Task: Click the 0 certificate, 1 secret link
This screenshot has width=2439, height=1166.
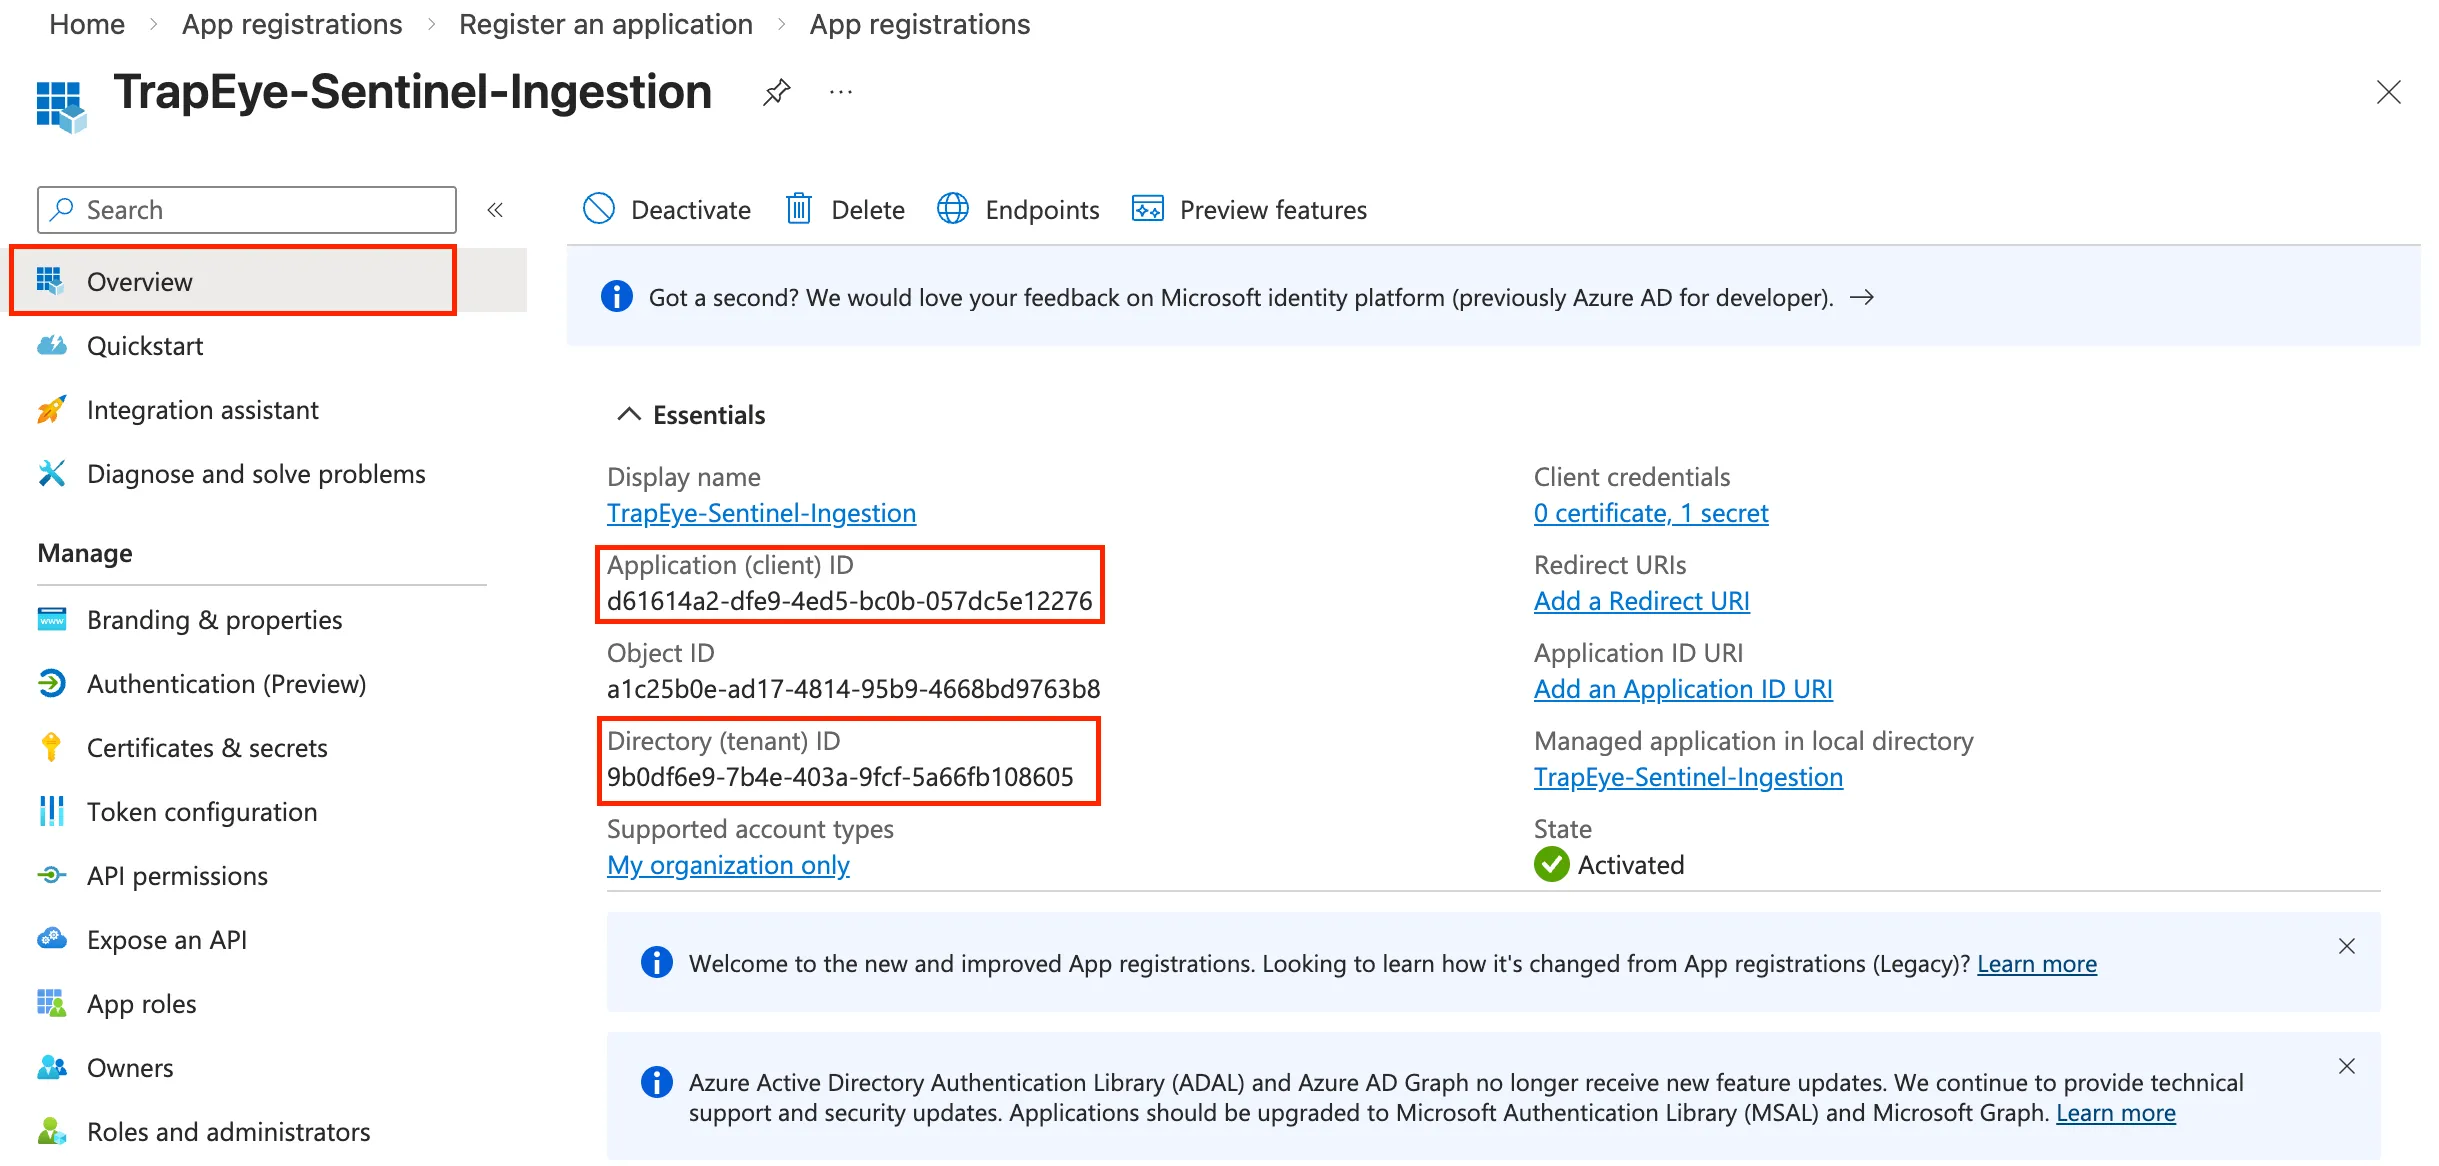Action: (x=1651, y=513)
